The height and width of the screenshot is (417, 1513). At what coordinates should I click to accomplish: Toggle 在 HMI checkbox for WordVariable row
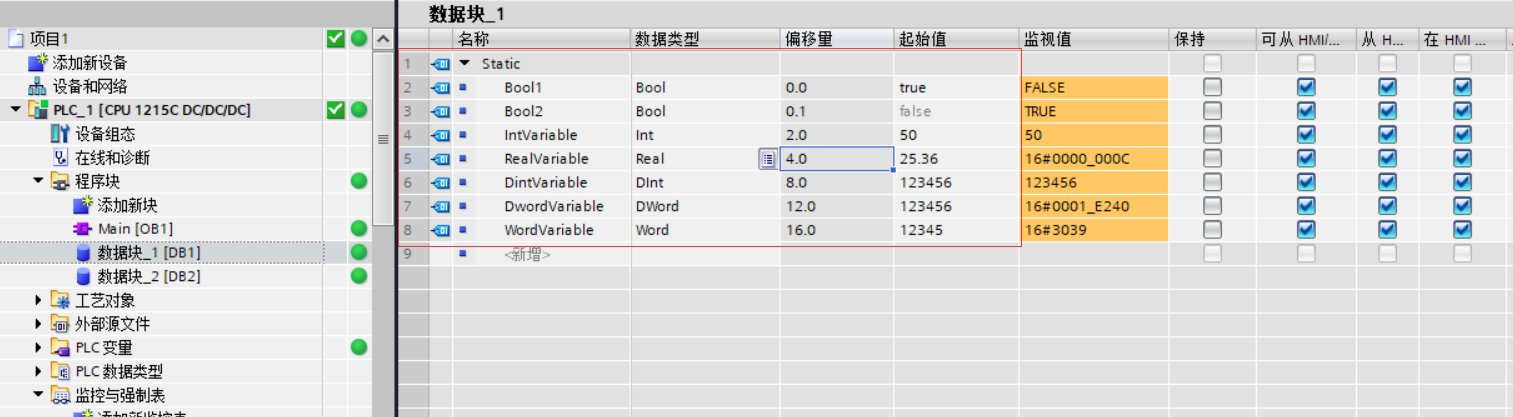click(x=1462, y=230)
